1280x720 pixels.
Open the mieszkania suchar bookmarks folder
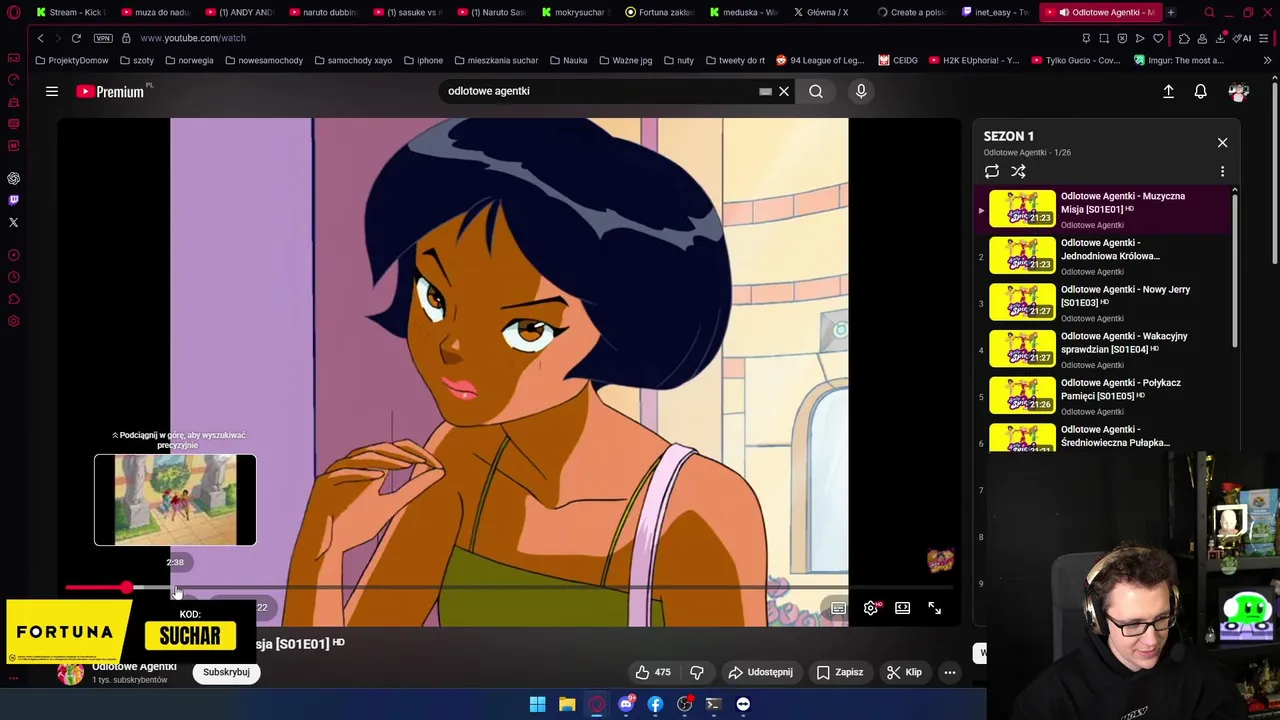click(495, 60)
